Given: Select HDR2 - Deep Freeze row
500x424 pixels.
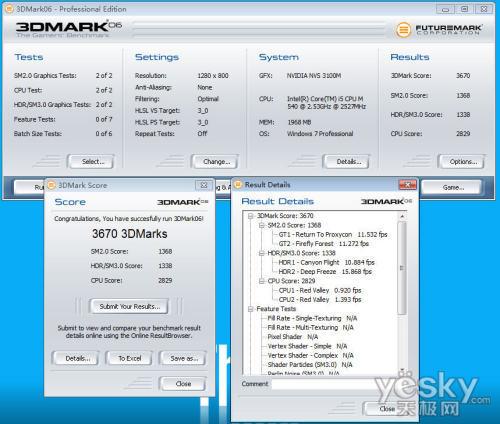Looking at the screenshot, I should pos(325,272).
